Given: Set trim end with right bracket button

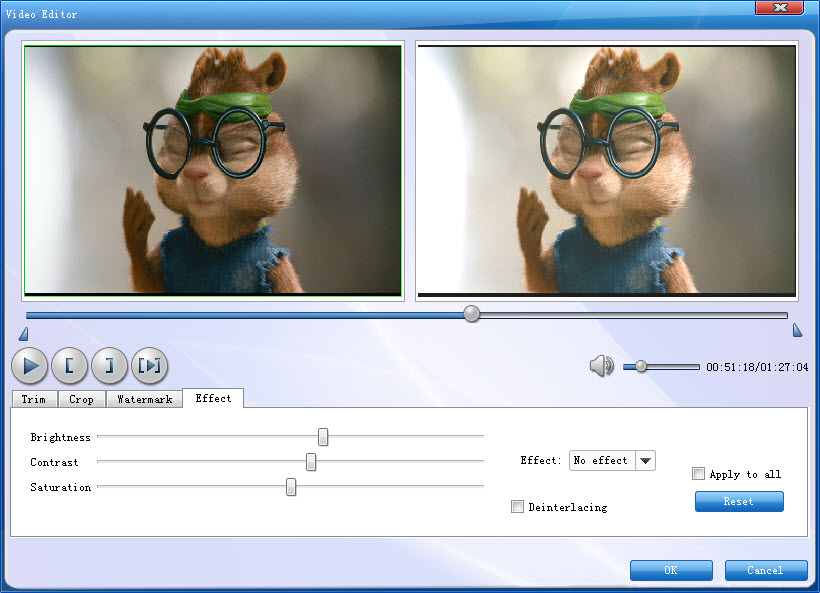Looking at the screenshot, I should (109, 366).
